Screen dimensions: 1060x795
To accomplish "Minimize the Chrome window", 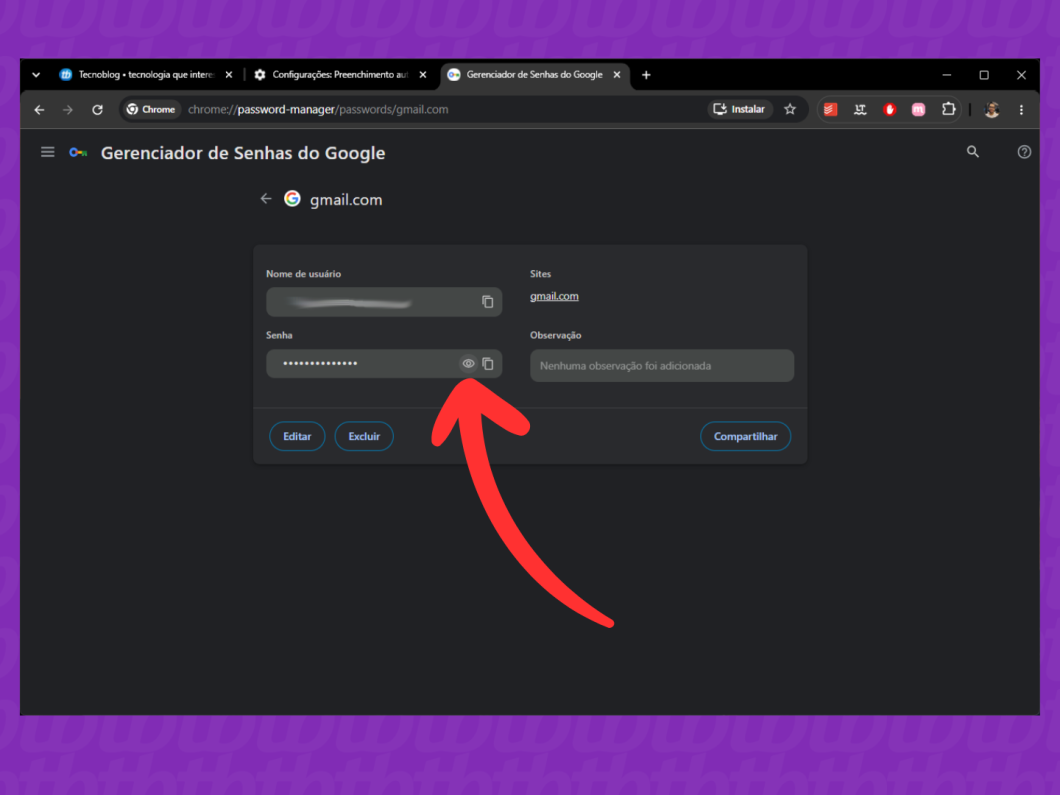I will pos(946,75).
